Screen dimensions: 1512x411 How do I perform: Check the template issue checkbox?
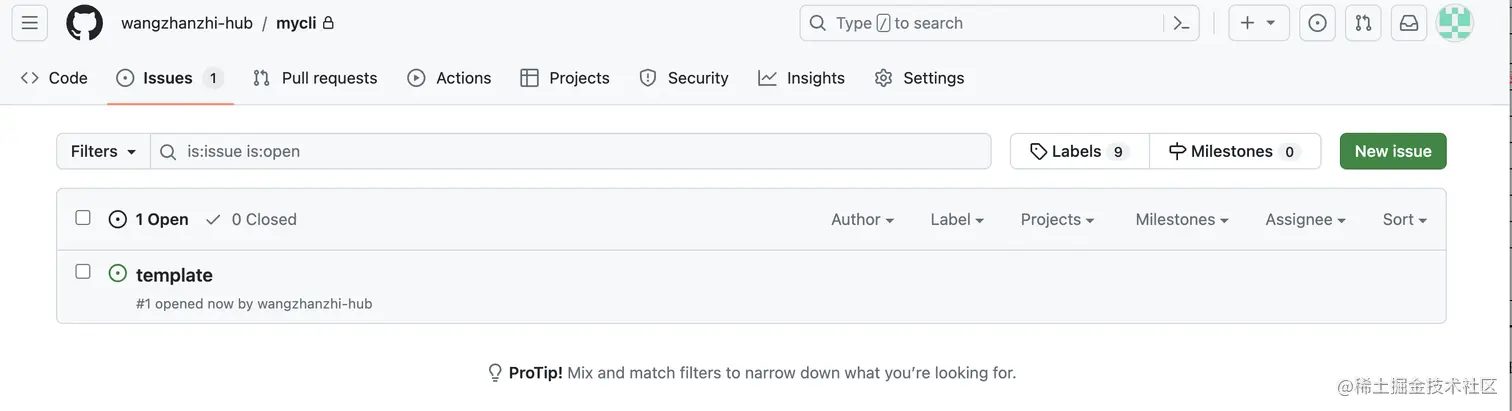pos(83,272)
